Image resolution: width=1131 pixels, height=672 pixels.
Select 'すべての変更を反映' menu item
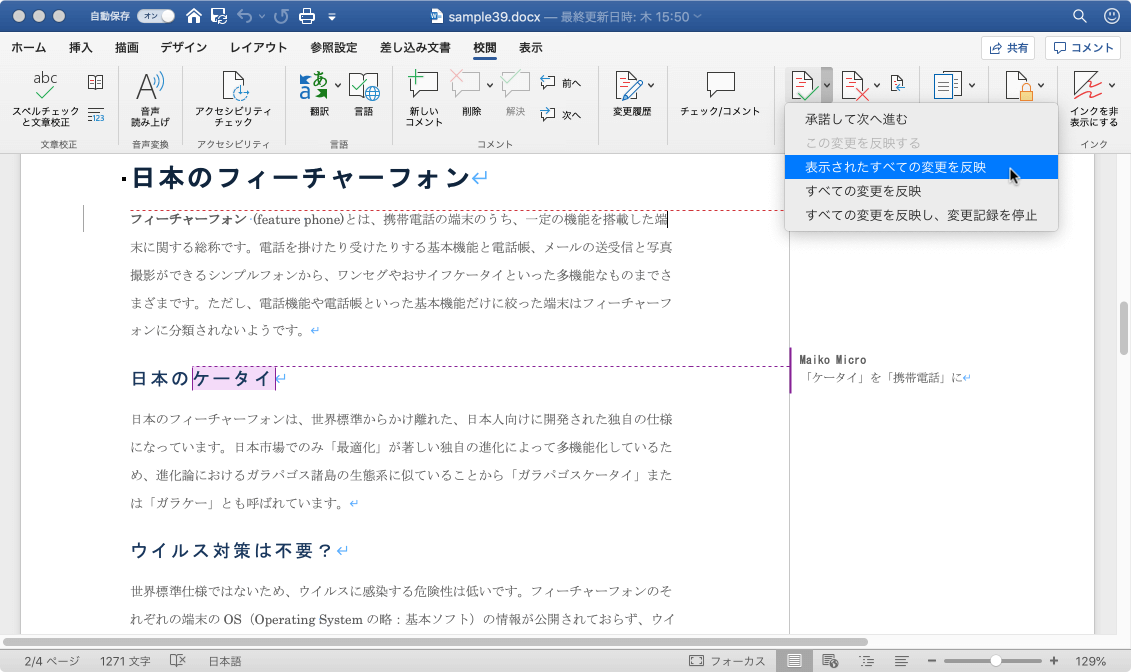click(x=863, y=191)
